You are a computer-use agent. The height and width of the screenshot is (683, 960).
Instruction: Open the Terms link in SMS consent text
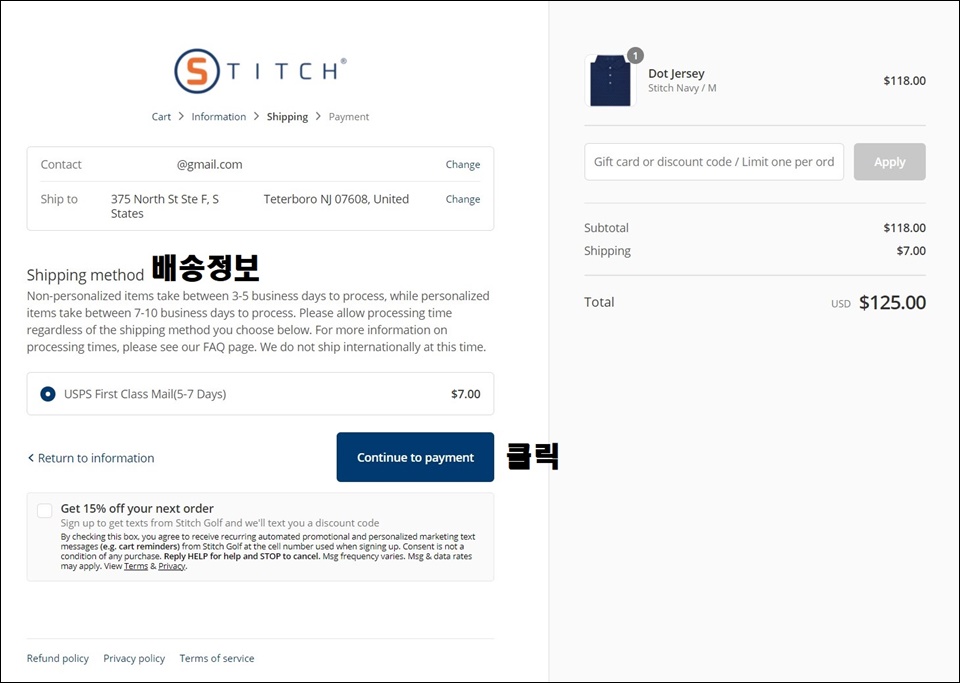tap(136, 566)
